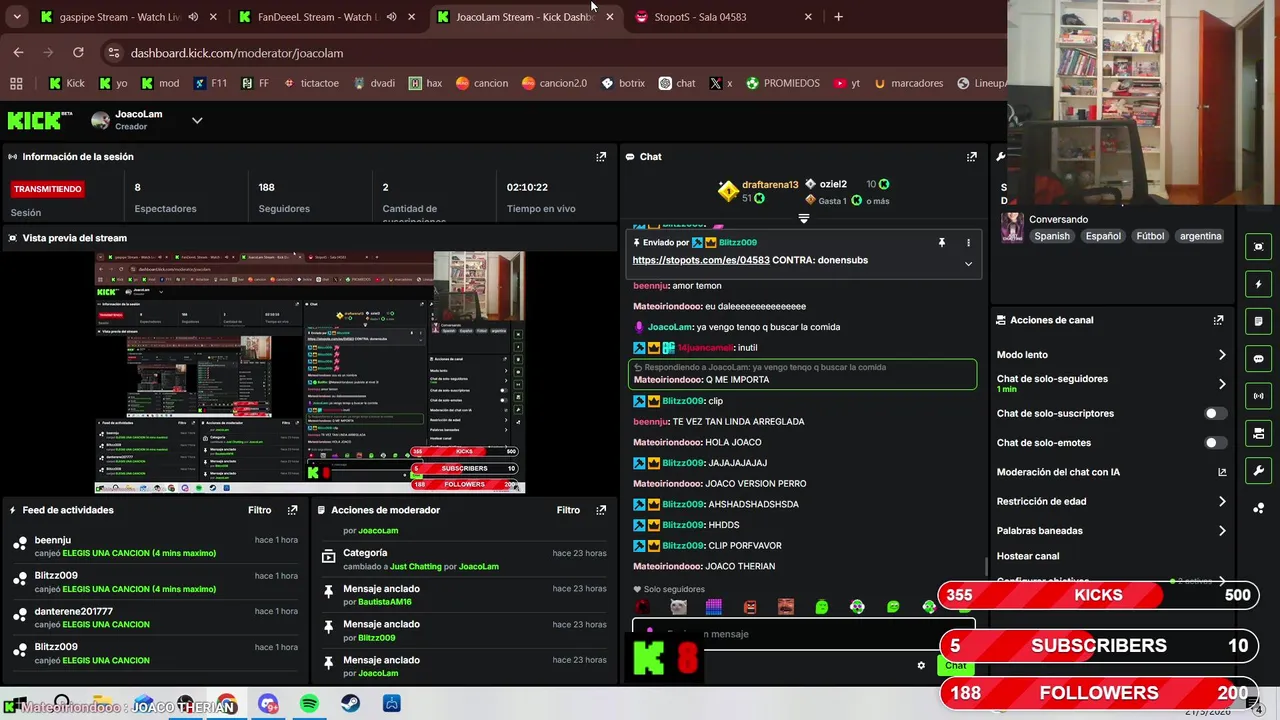Image resolution: width=1280 pixels, height=720 pixels.
Task: Click the chat message input field
Action: click(x=803, y=634)
